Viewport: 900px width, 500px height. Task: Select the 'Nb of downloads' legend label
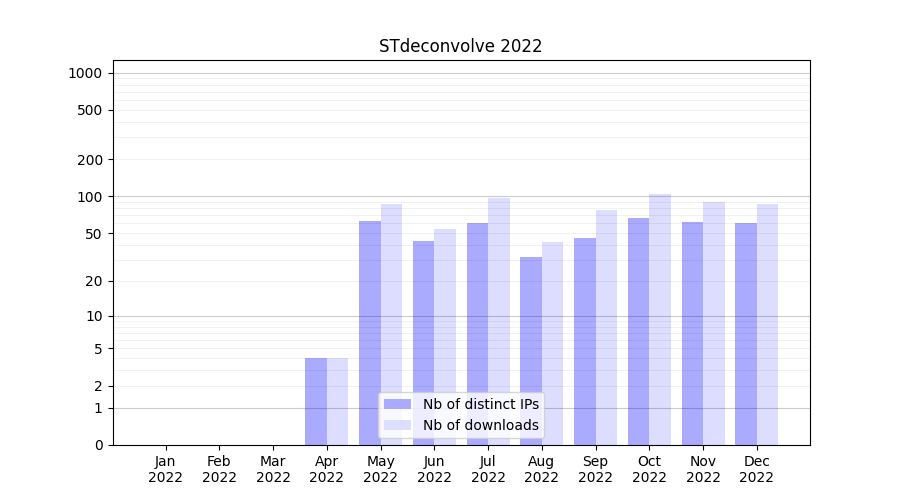click(480, 425)
